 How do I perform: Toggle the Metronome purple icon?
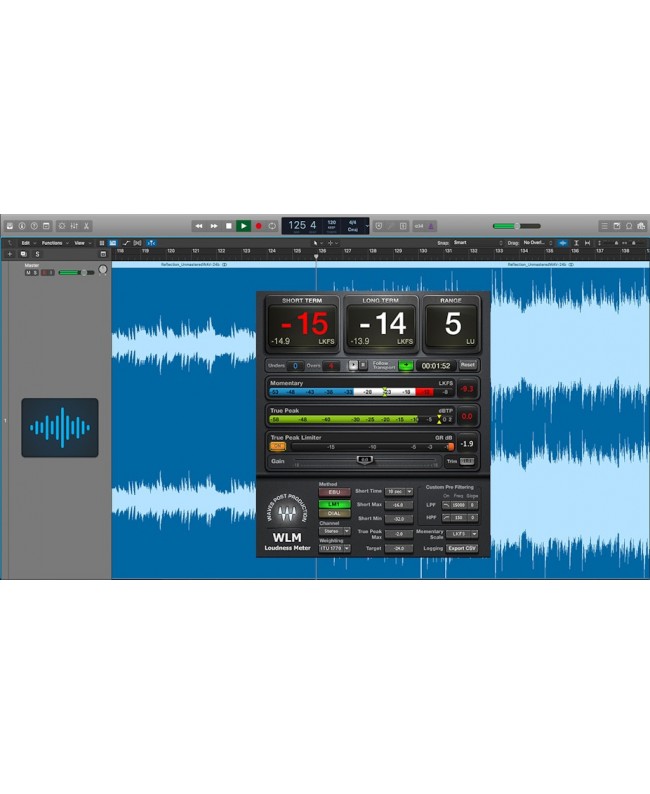click(431, 226)
